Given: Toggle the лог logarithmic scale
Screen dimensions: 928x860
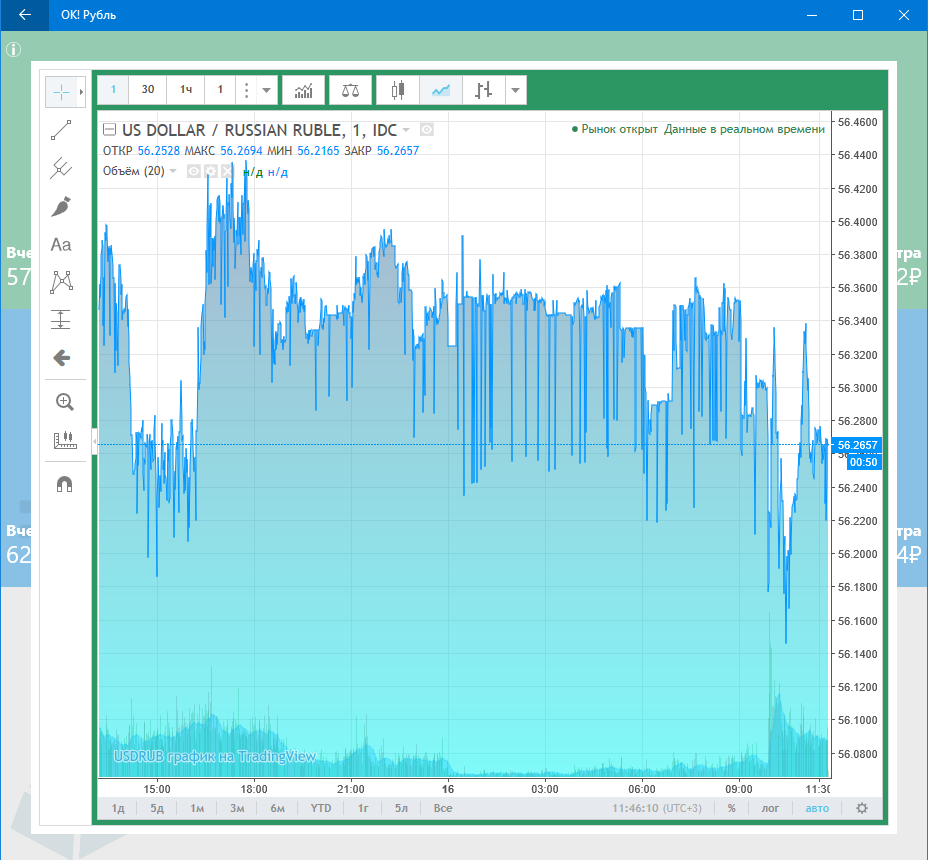Looking at the screenshot, I should pos(770,808).
